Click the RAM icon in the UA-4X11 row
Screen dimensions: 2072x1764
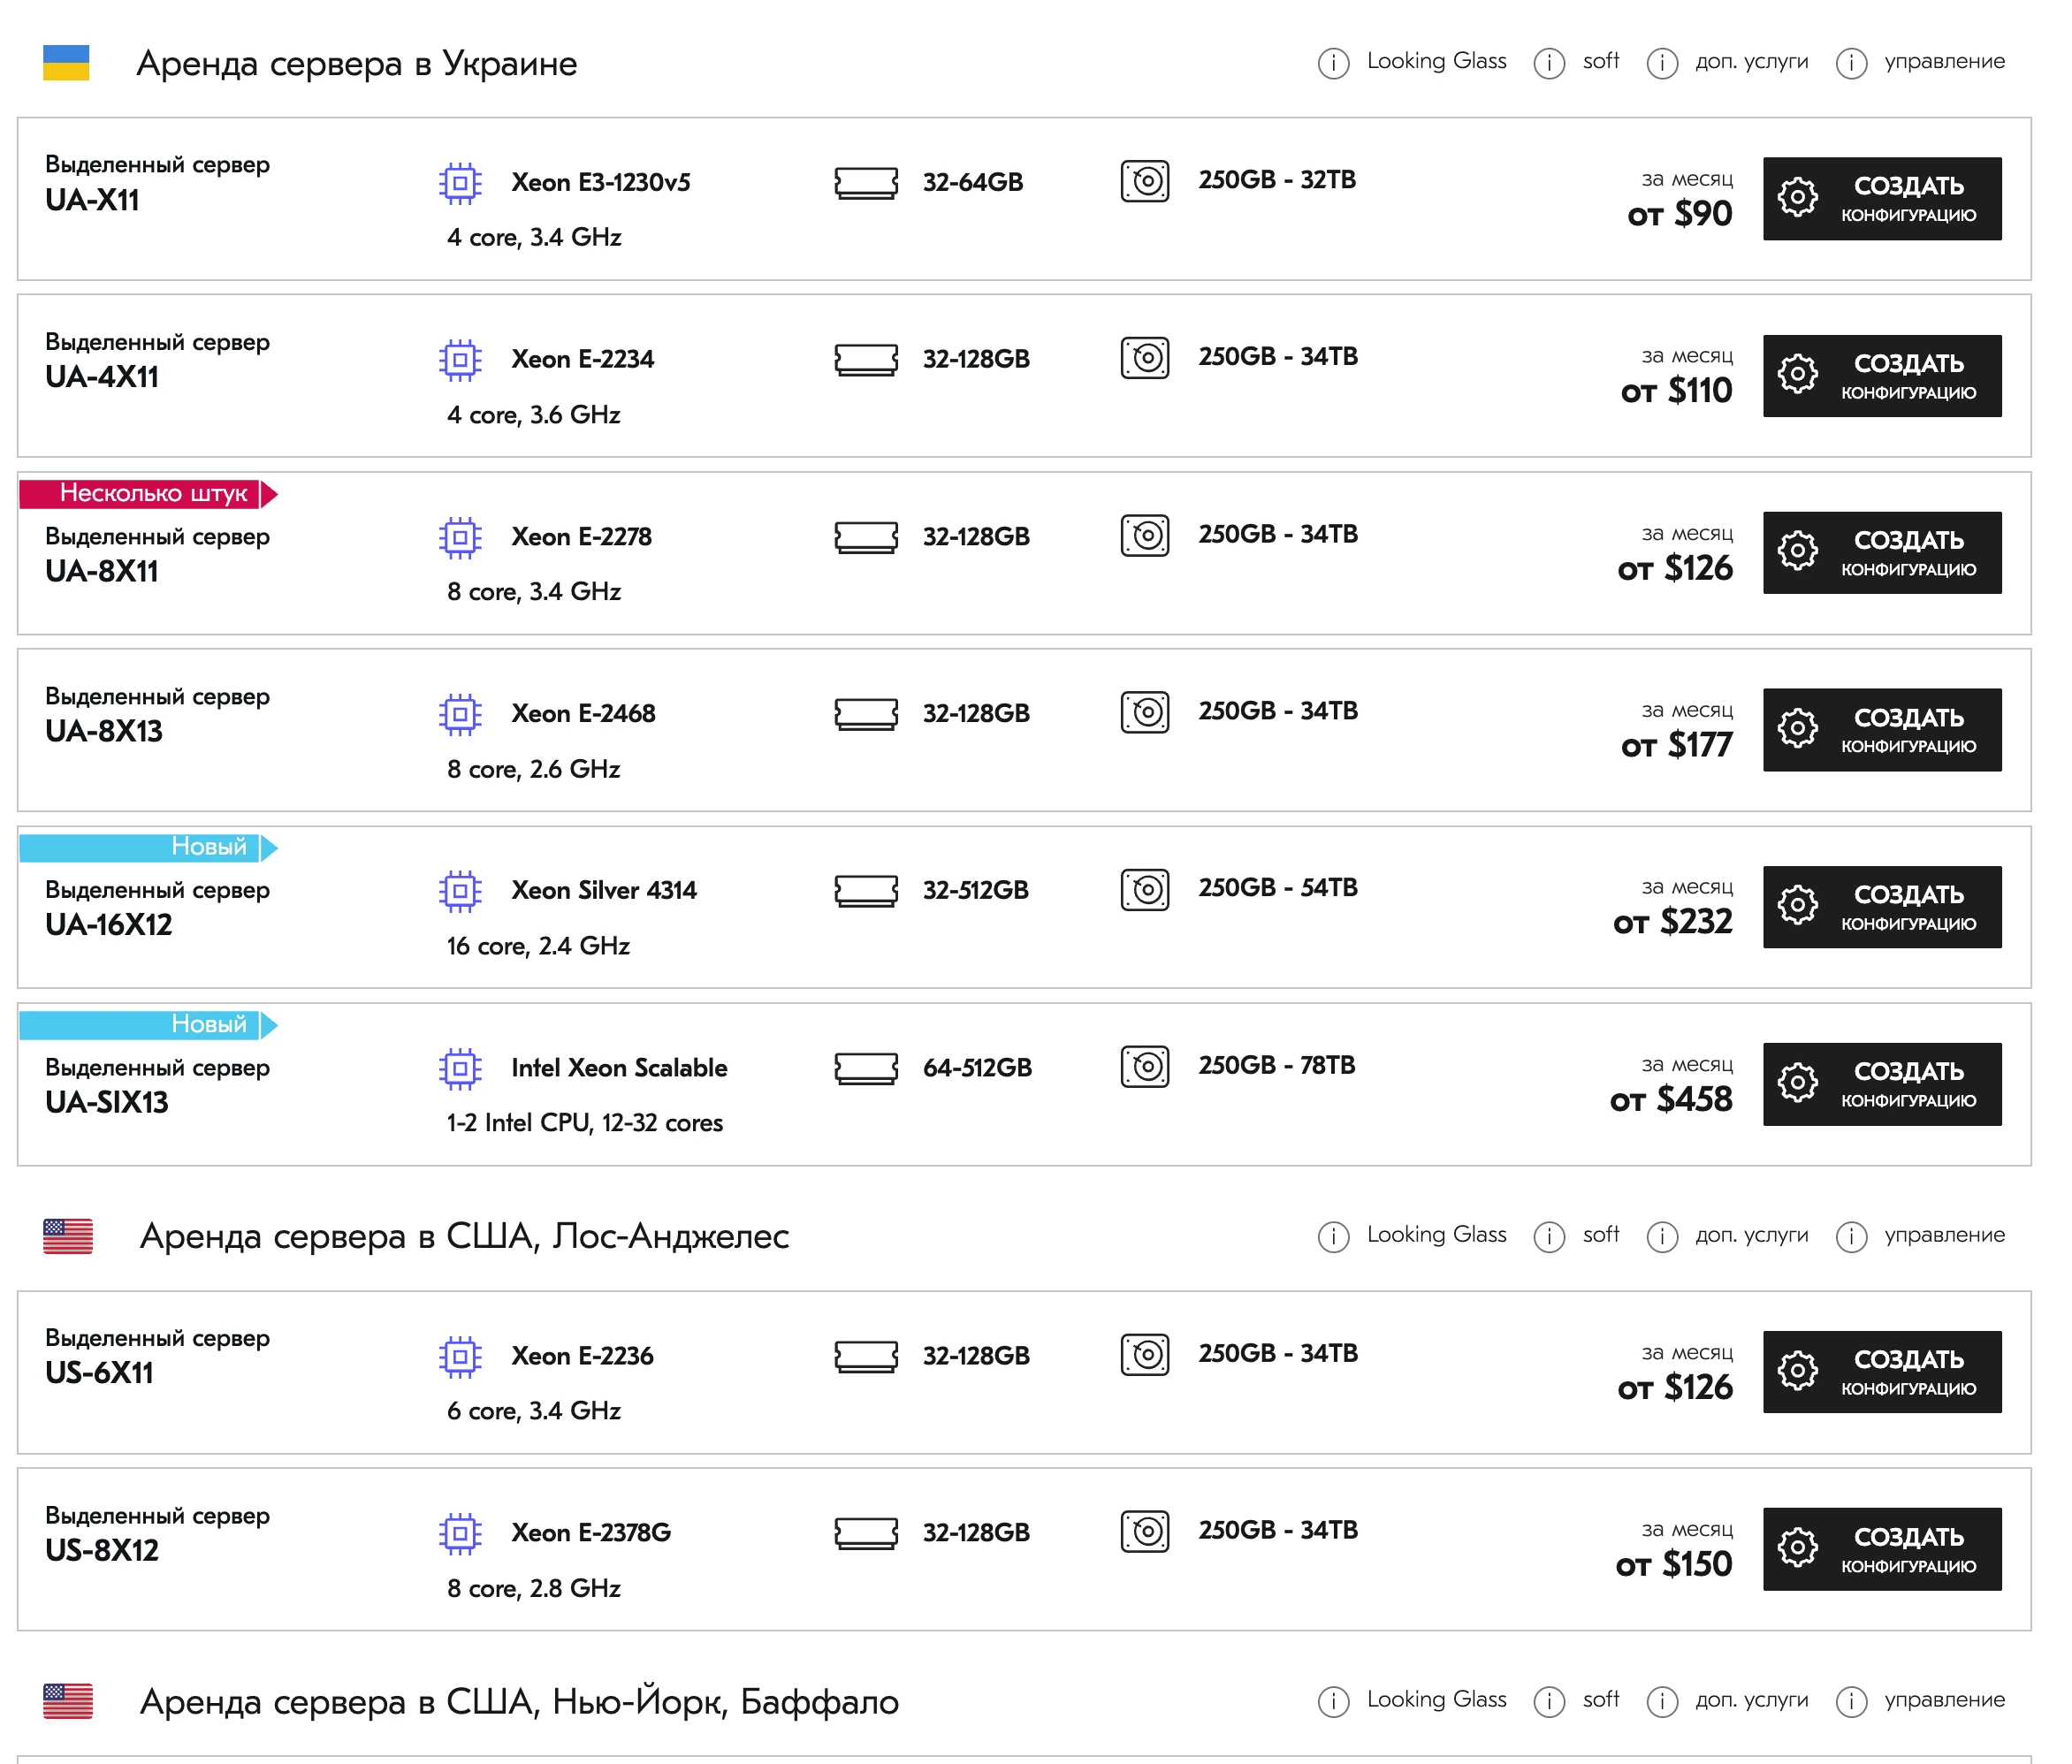(866, 360)
